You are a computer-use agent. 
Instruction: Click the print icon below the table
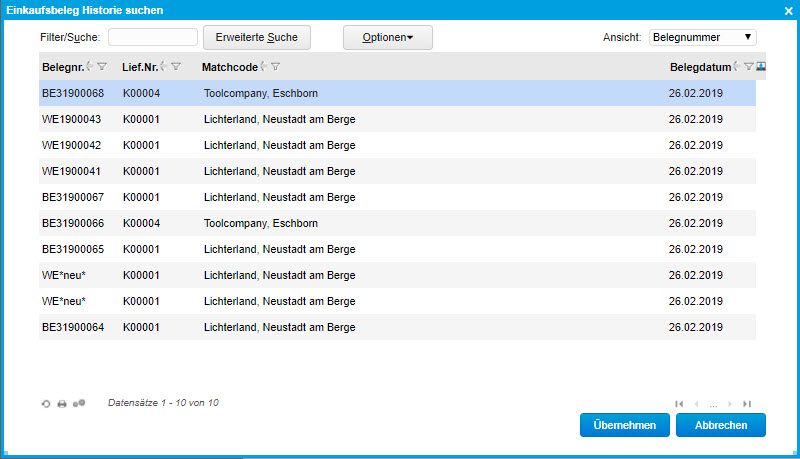click(62, 403)
